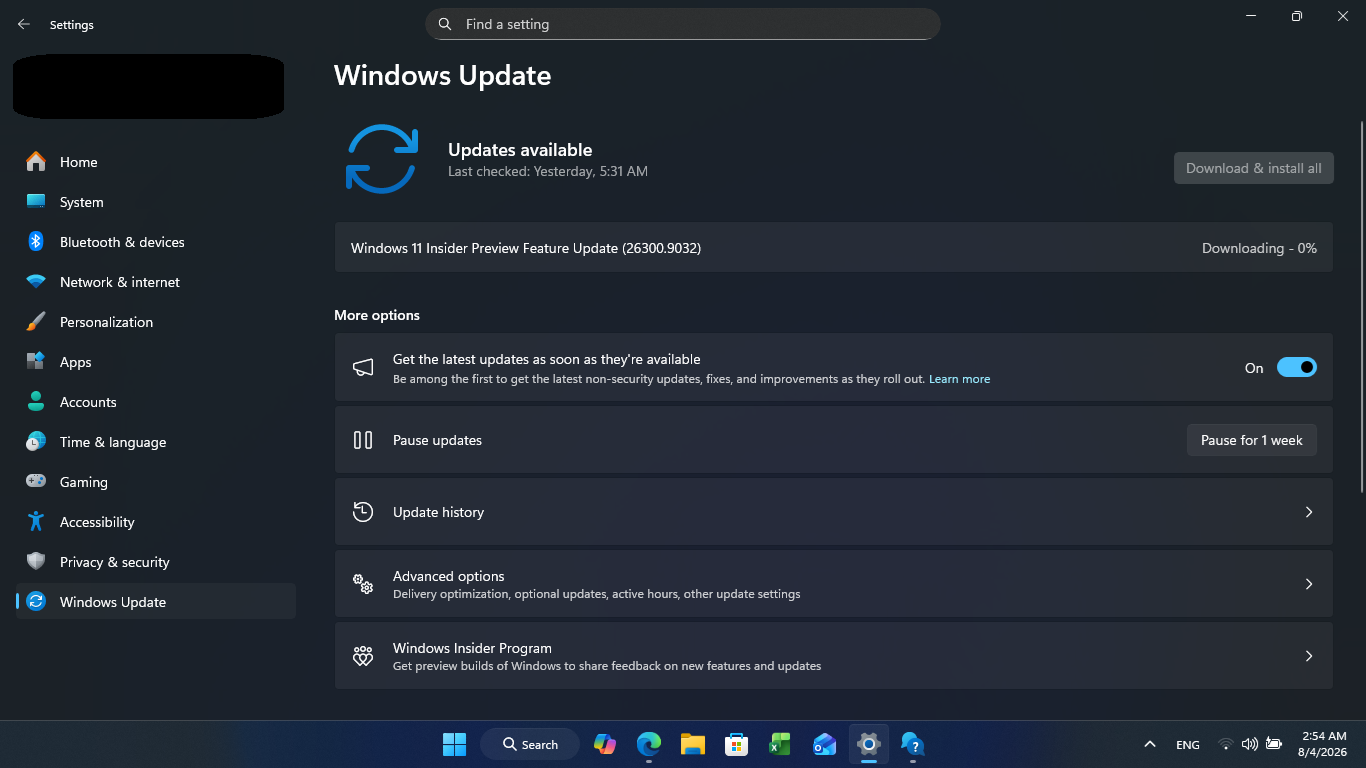Expand the Advanced options chevron
This screenshot has width=1366, height=768.
coord(1309,584)
